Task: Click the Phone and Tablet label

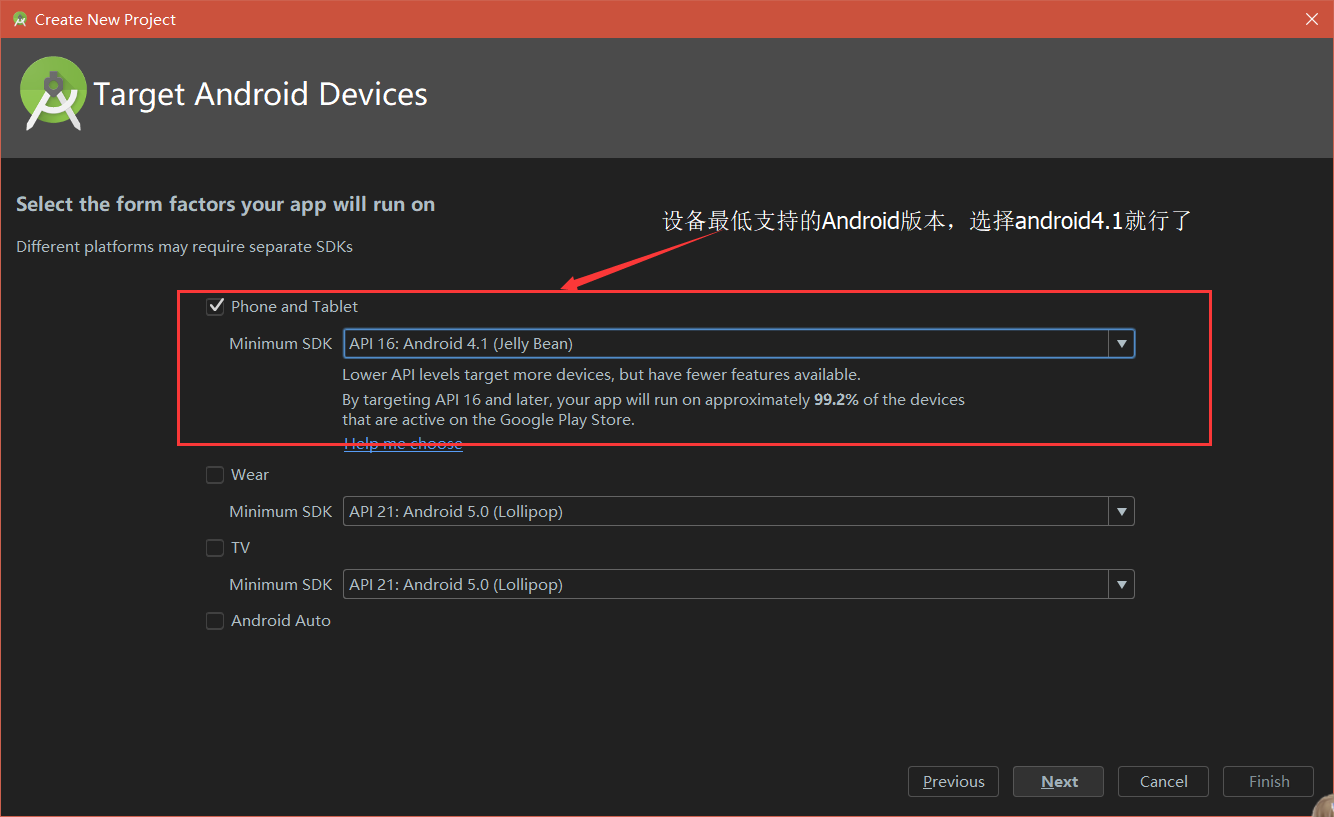Action: tap(294, 306)
